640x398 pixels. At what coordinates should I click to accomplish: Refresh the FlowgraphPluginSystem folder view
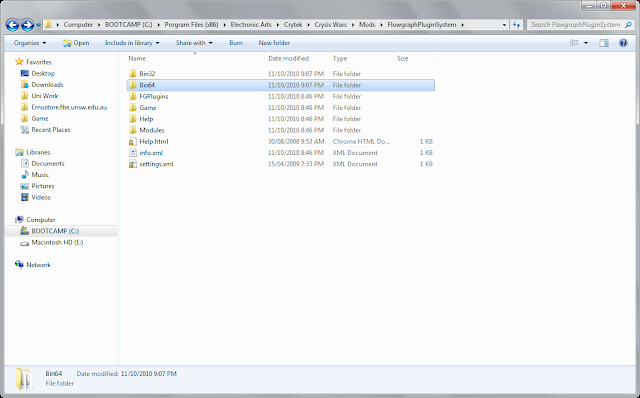tap(516, 25)
